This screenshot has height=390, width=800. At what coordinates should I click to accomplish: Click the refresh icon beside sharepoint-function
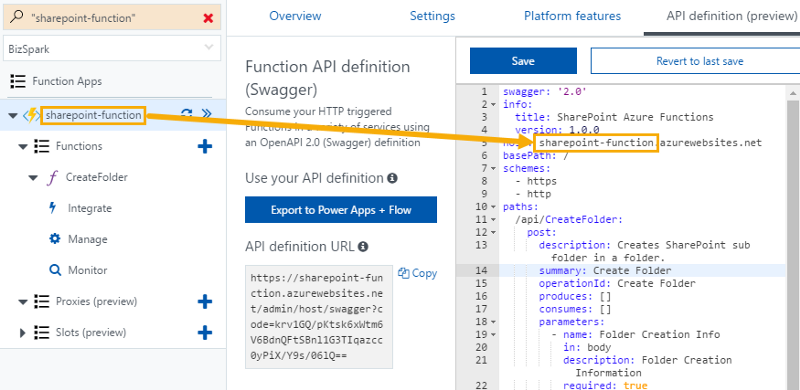click(186, 114)
